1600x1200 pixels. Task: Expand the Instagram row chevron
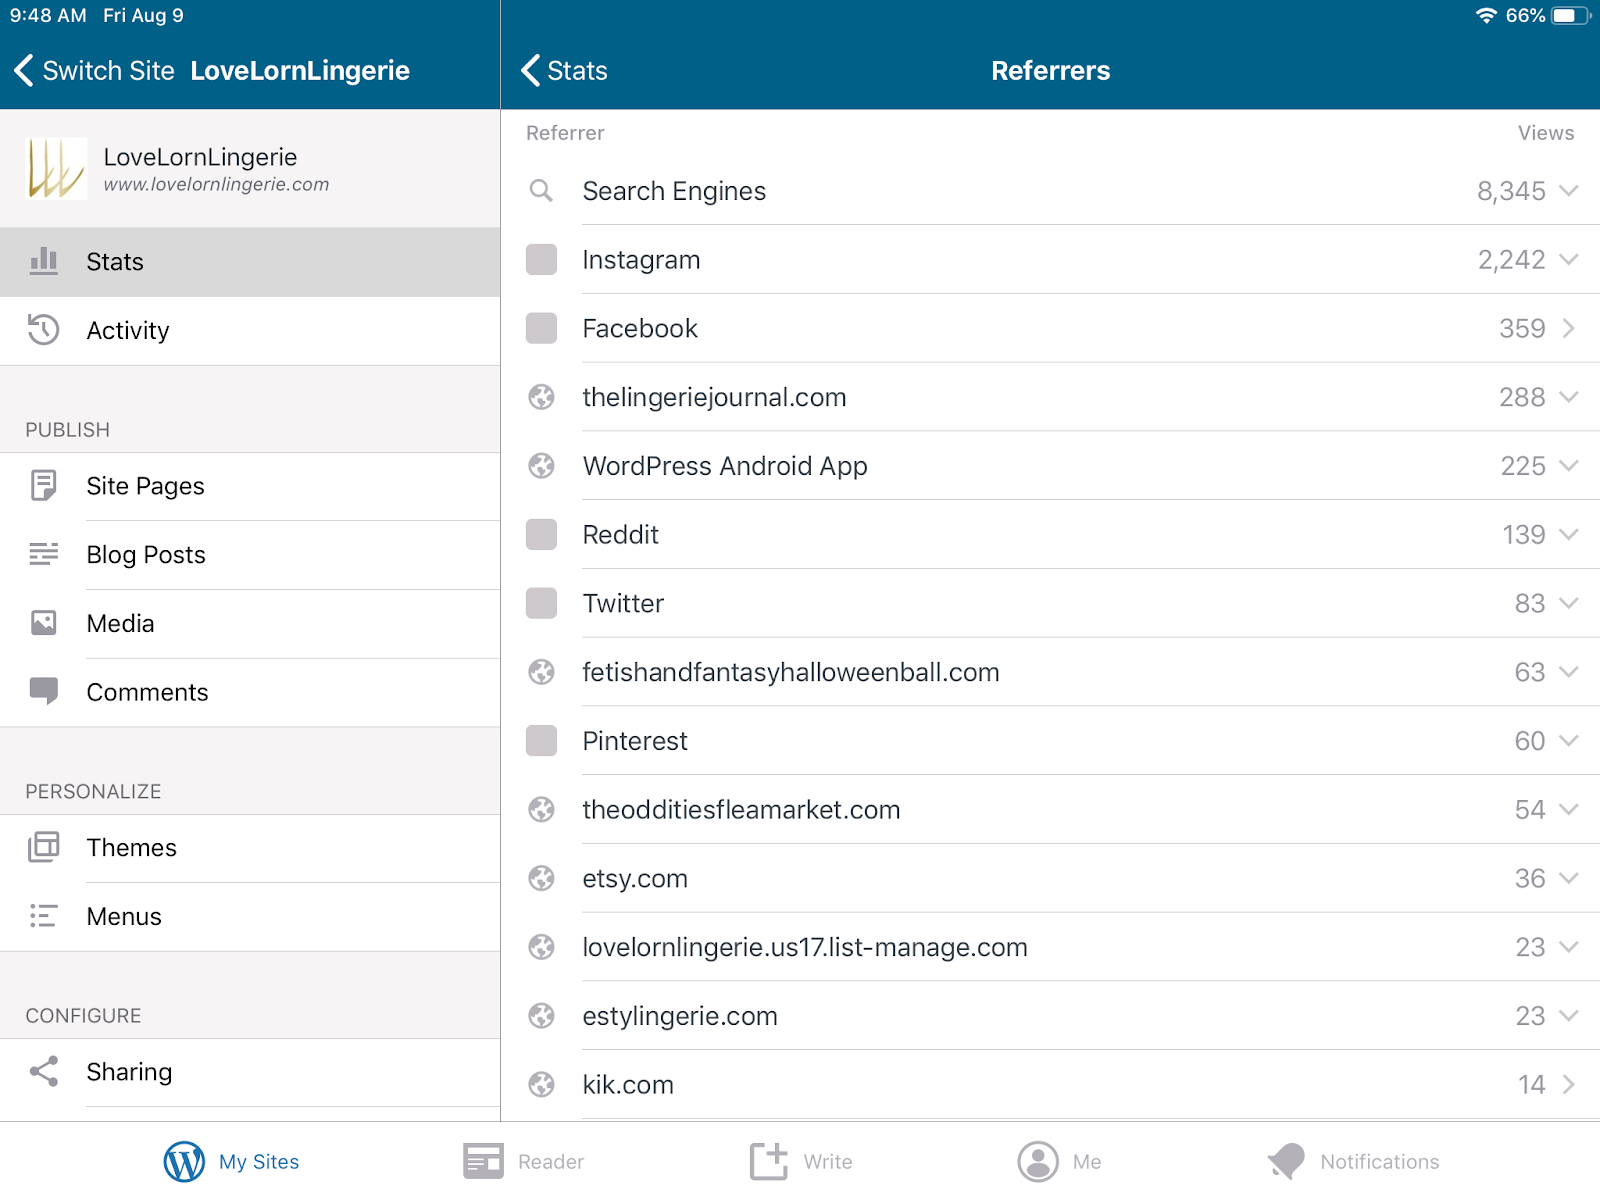point(1568,259)
